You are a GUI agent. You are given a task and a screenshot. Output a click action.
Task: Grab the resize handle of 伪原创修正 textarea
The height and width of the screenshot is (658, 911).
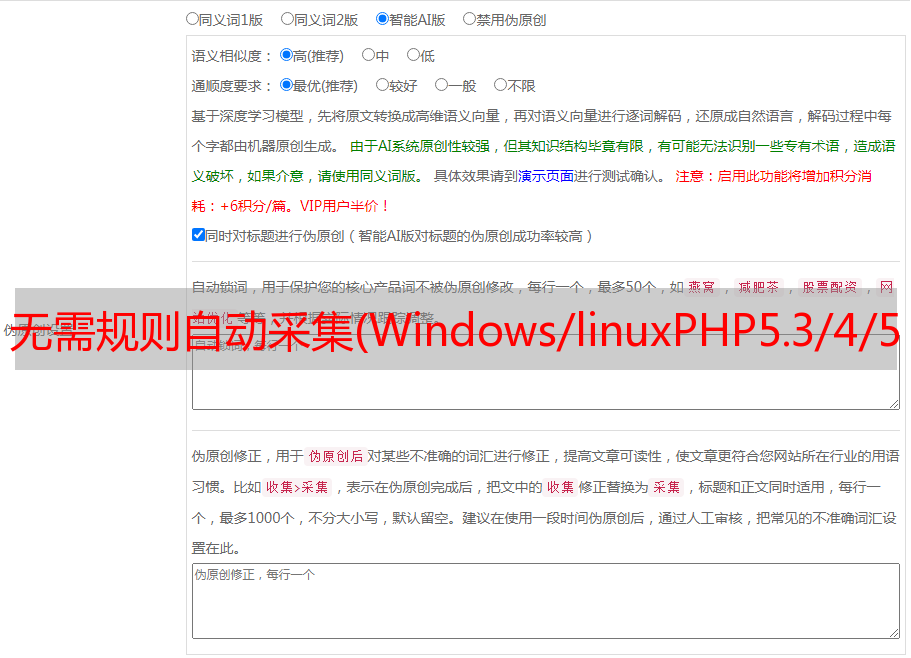[x=894, y=634]
